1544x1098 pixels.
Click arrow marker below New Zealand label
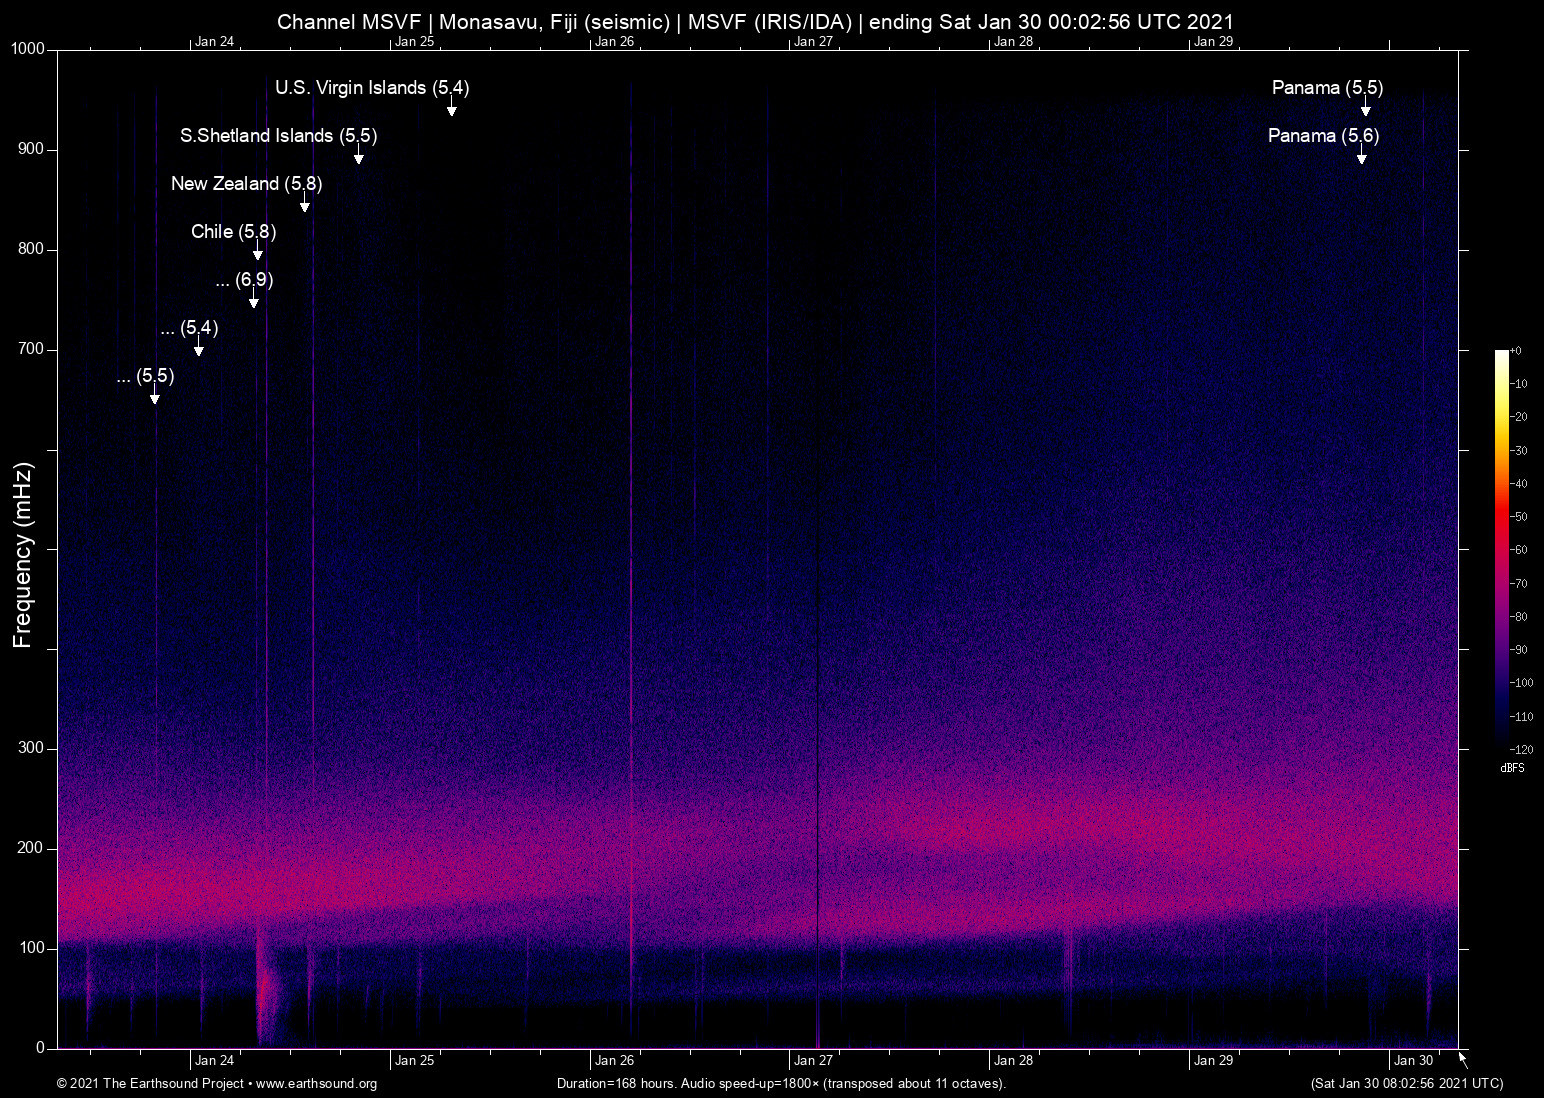point(305,203)
